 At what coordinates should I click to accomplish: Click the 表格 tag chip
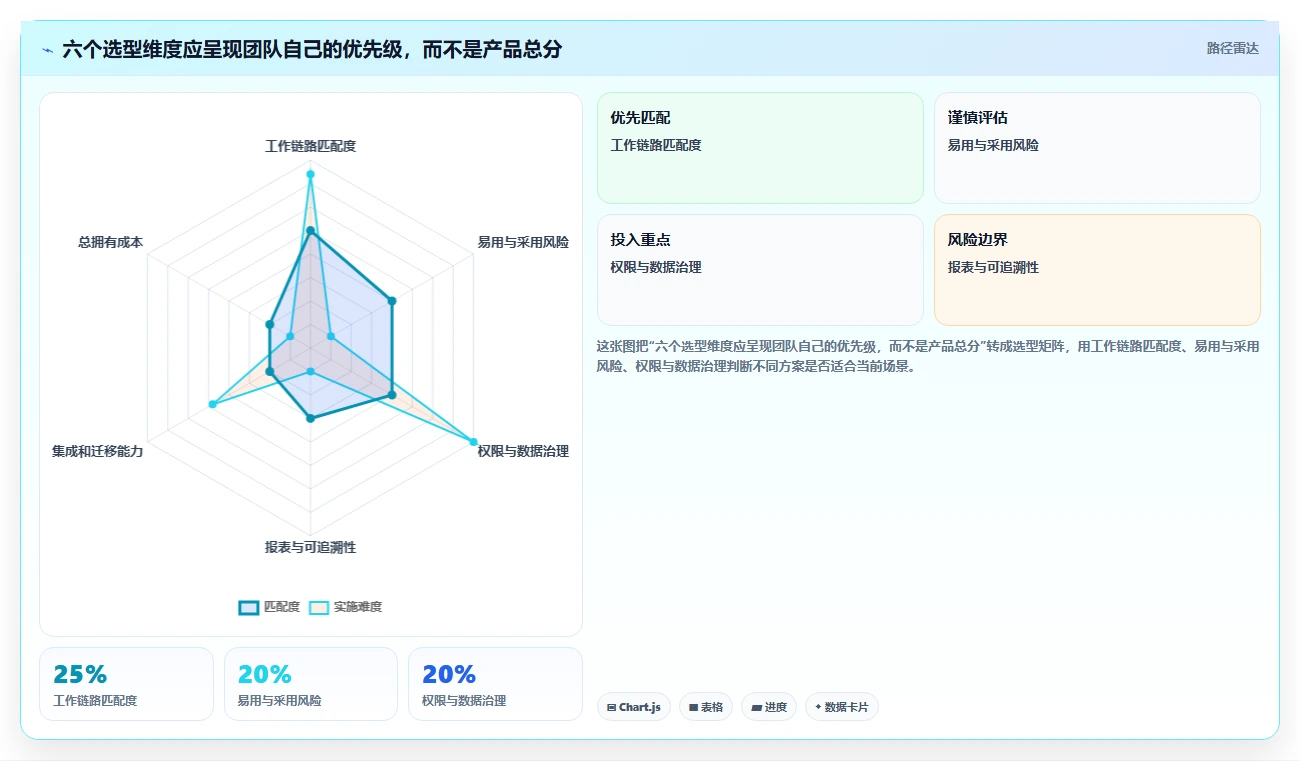coord(706,707)
